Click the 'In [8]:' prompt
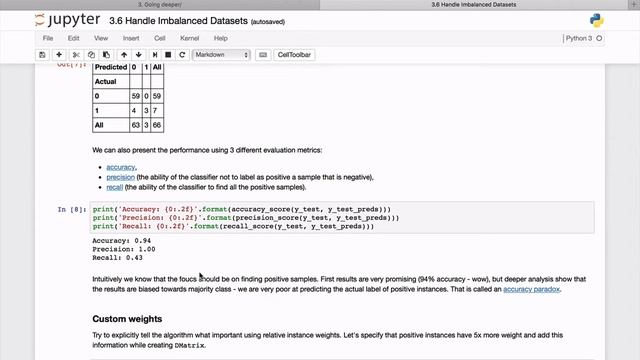This screenshot has width=640, height=360. 72,209
